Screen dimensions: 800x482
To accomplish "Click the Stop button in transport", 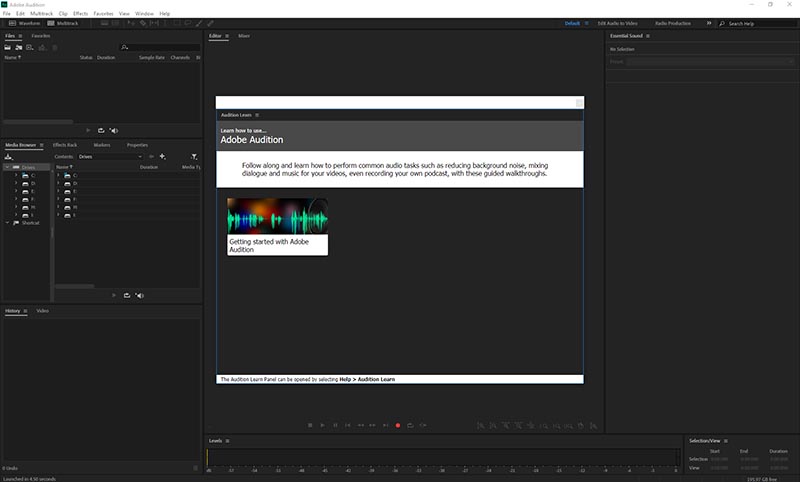I will coord(310,425).
